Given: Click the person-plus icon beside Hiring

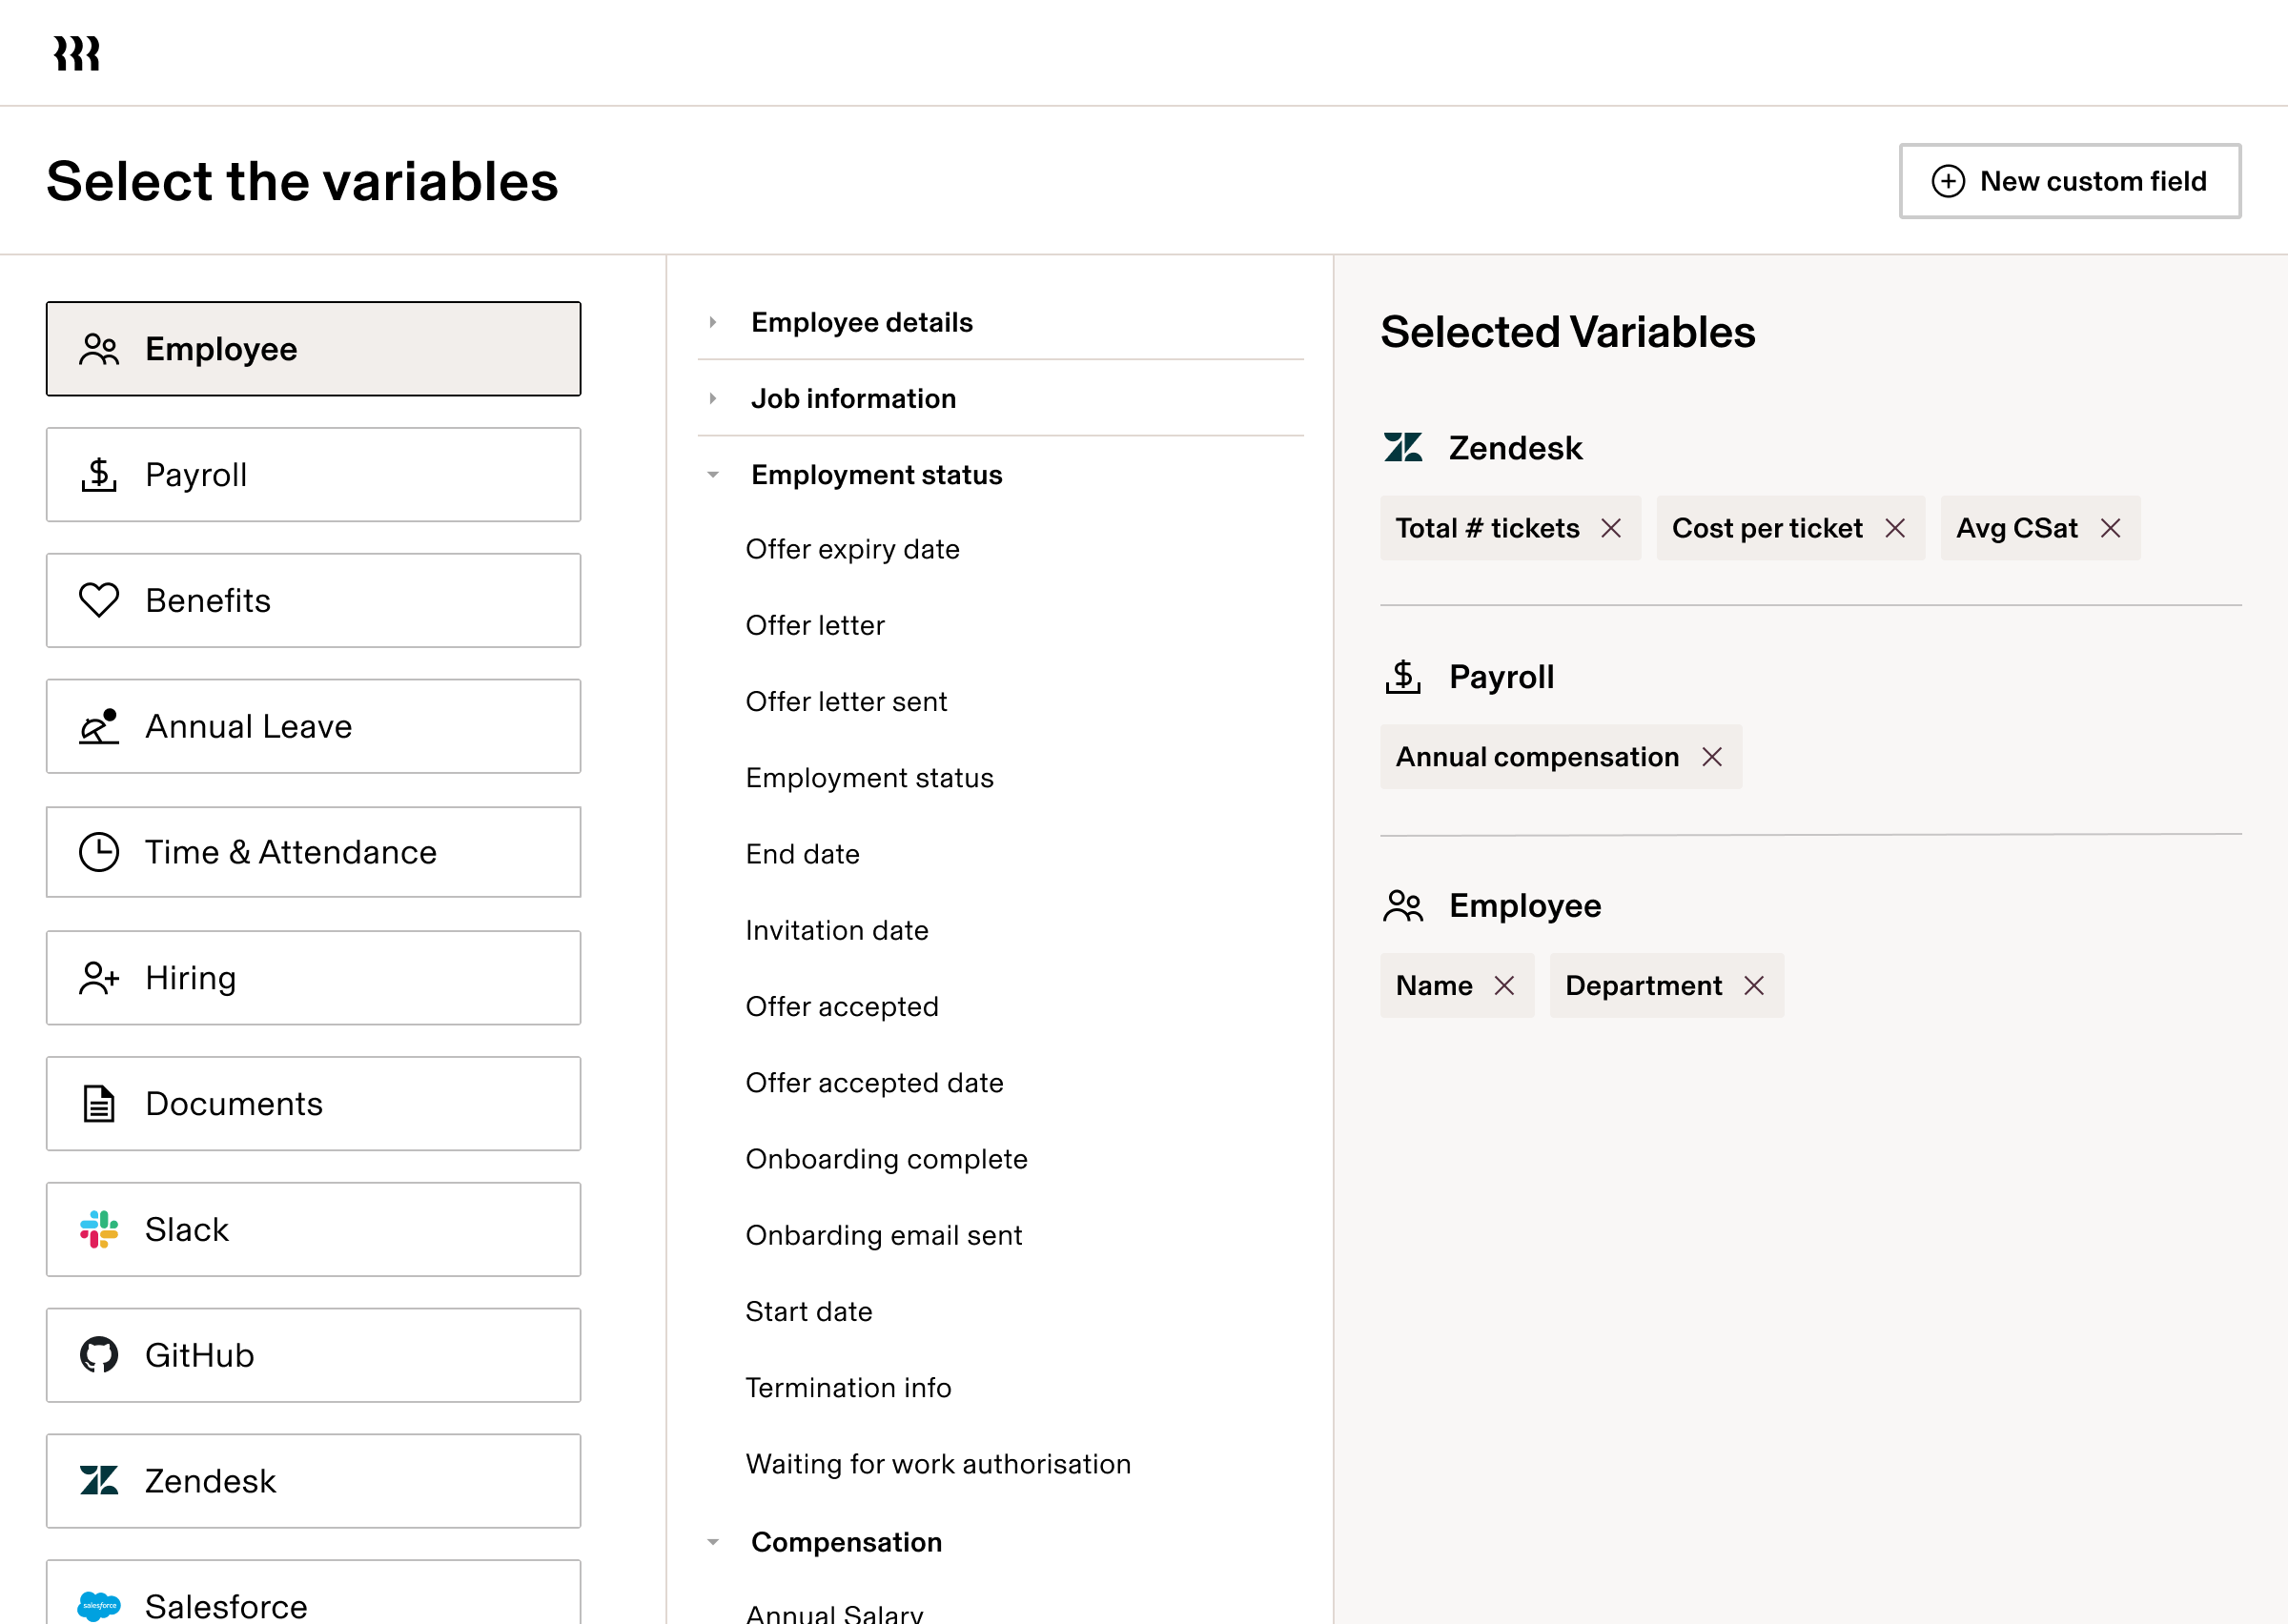Looking at the screenshot, I should tap(97, 977).
